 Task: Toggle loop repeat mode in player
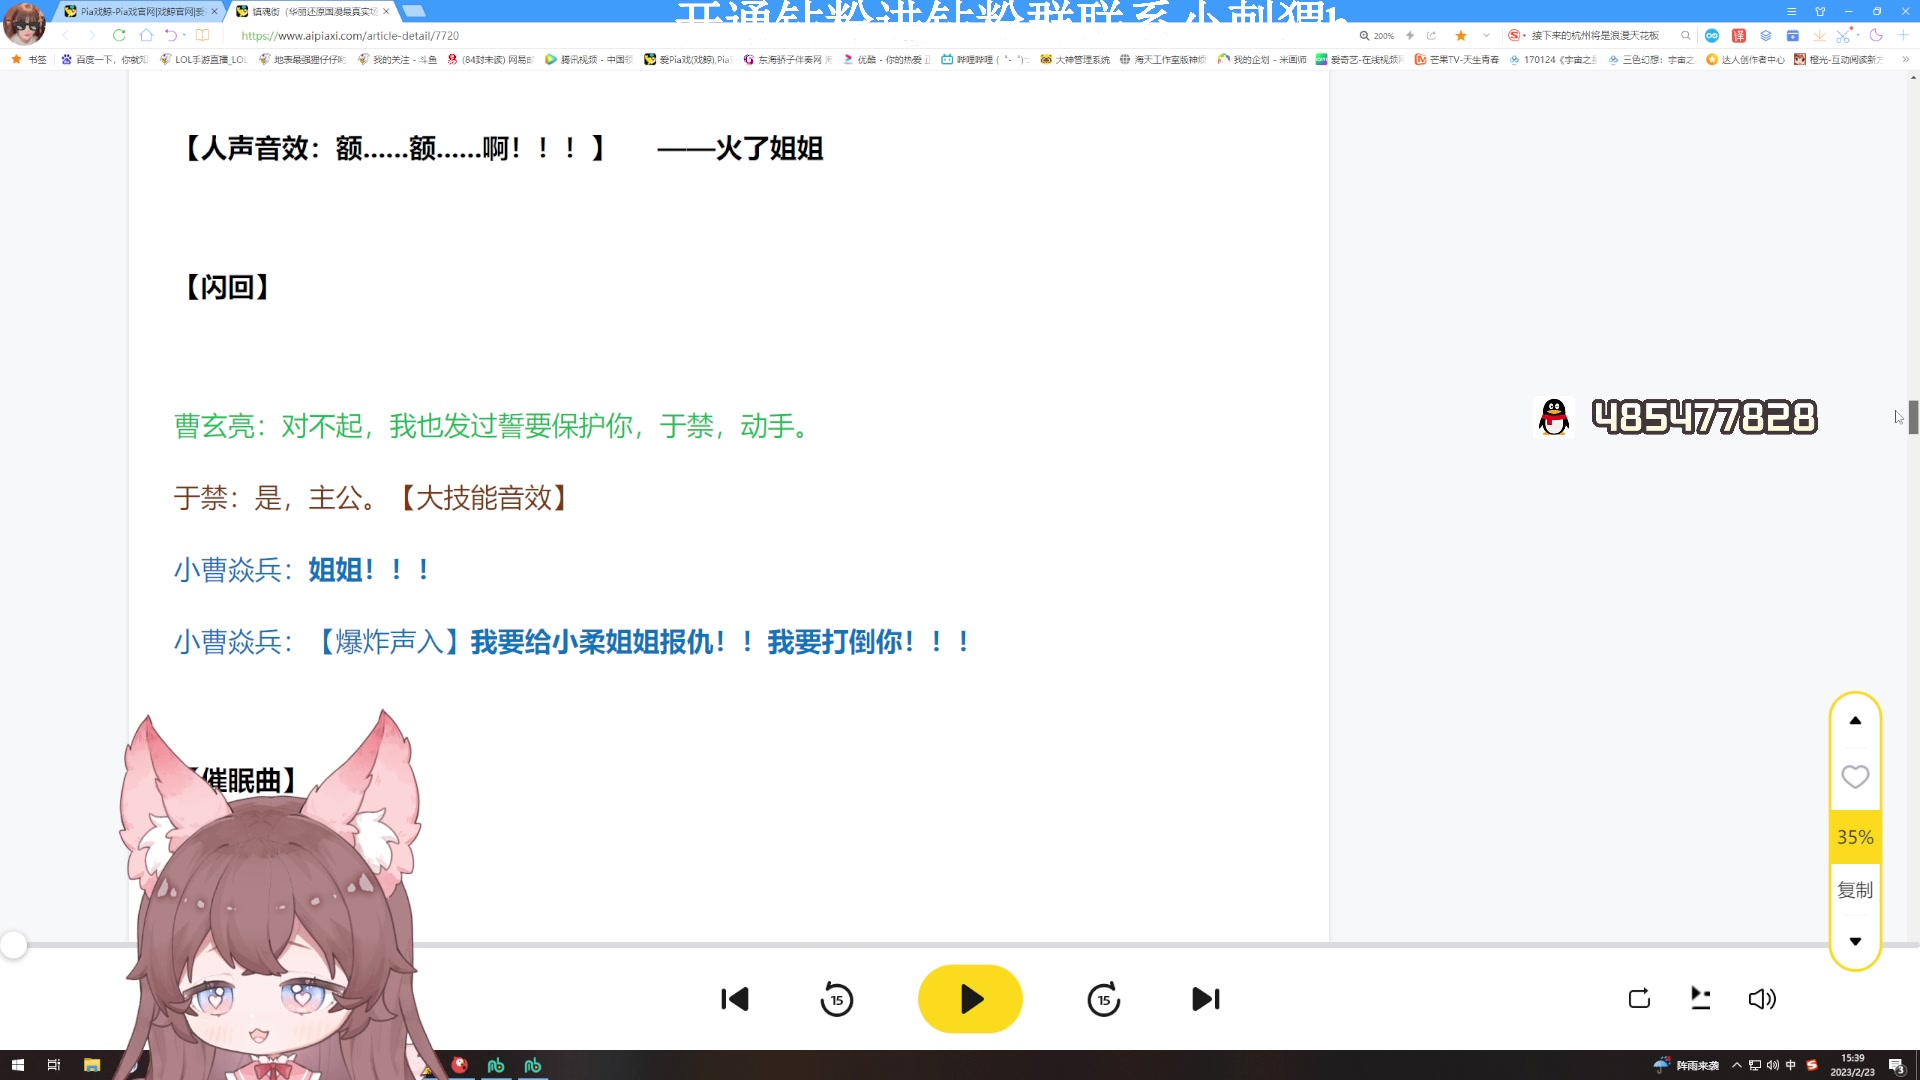(1640, 998)
